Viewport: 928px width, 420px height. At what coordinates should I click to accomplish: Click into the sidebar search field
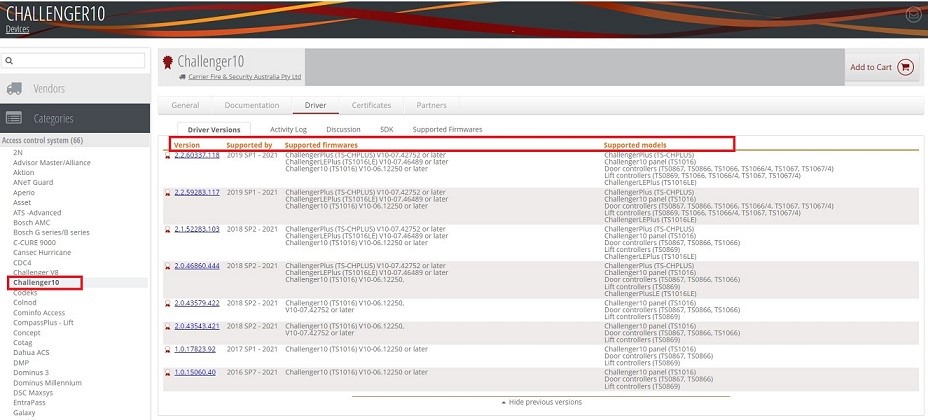coord(73,60)
